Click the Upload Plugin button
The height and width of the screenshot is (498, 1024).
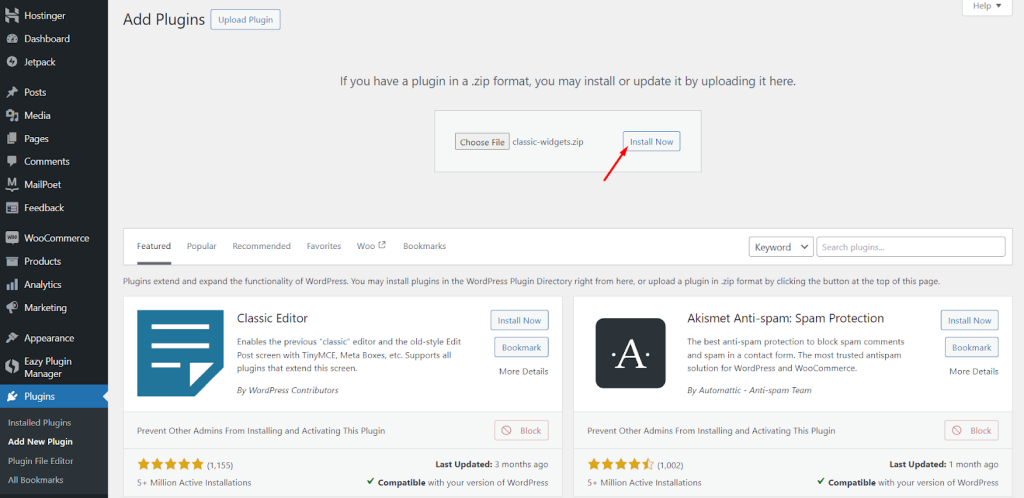246,20
